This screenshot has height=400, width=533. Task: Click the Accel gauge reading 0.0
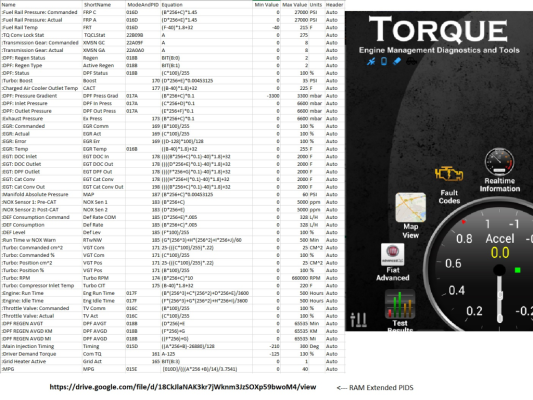pos(500,253)
